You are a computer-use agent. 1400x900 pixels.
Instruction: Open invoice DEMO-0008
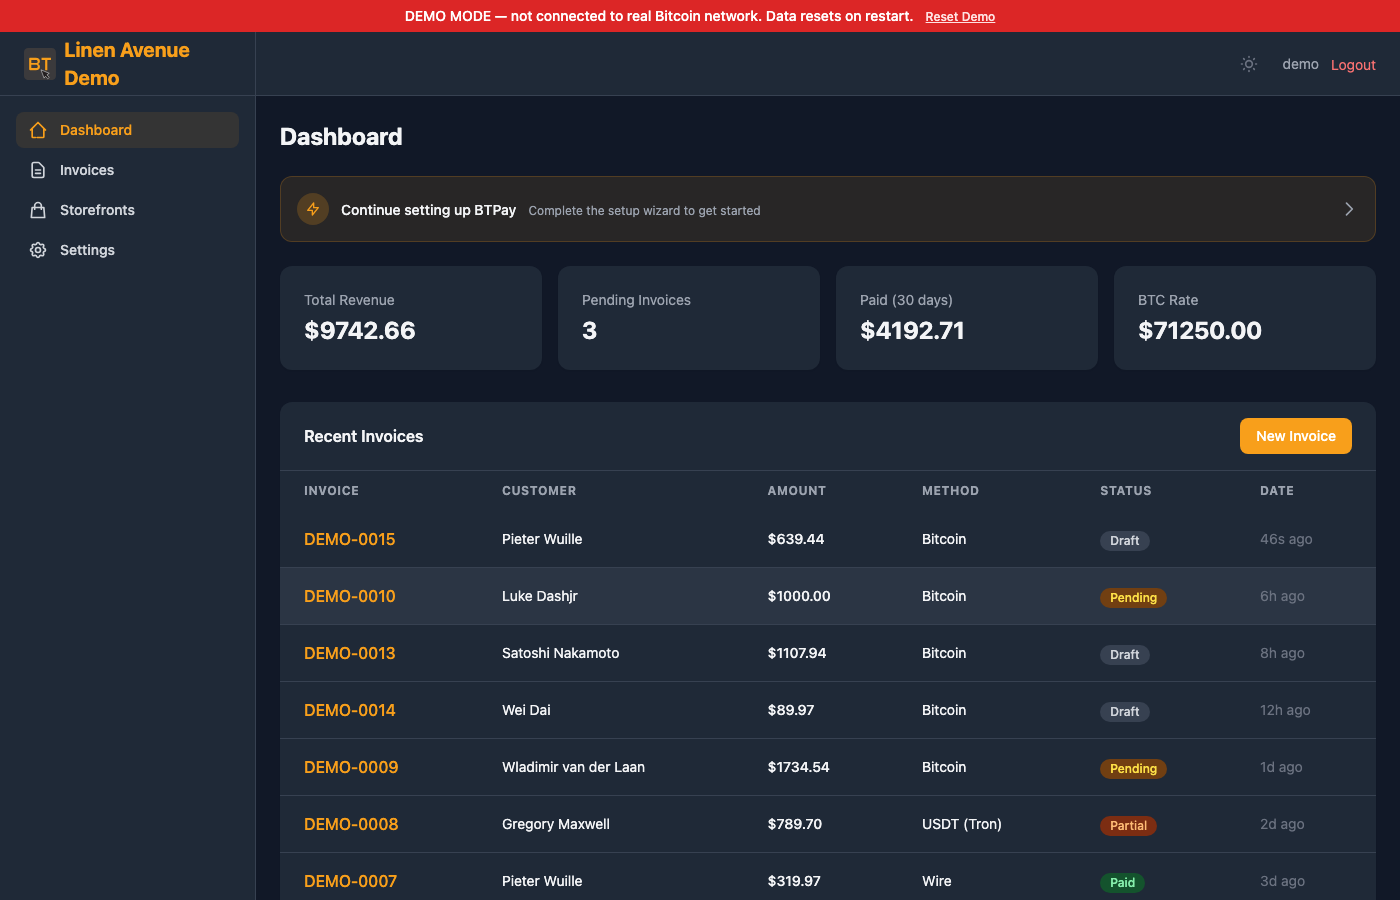(x=351, y=824)
